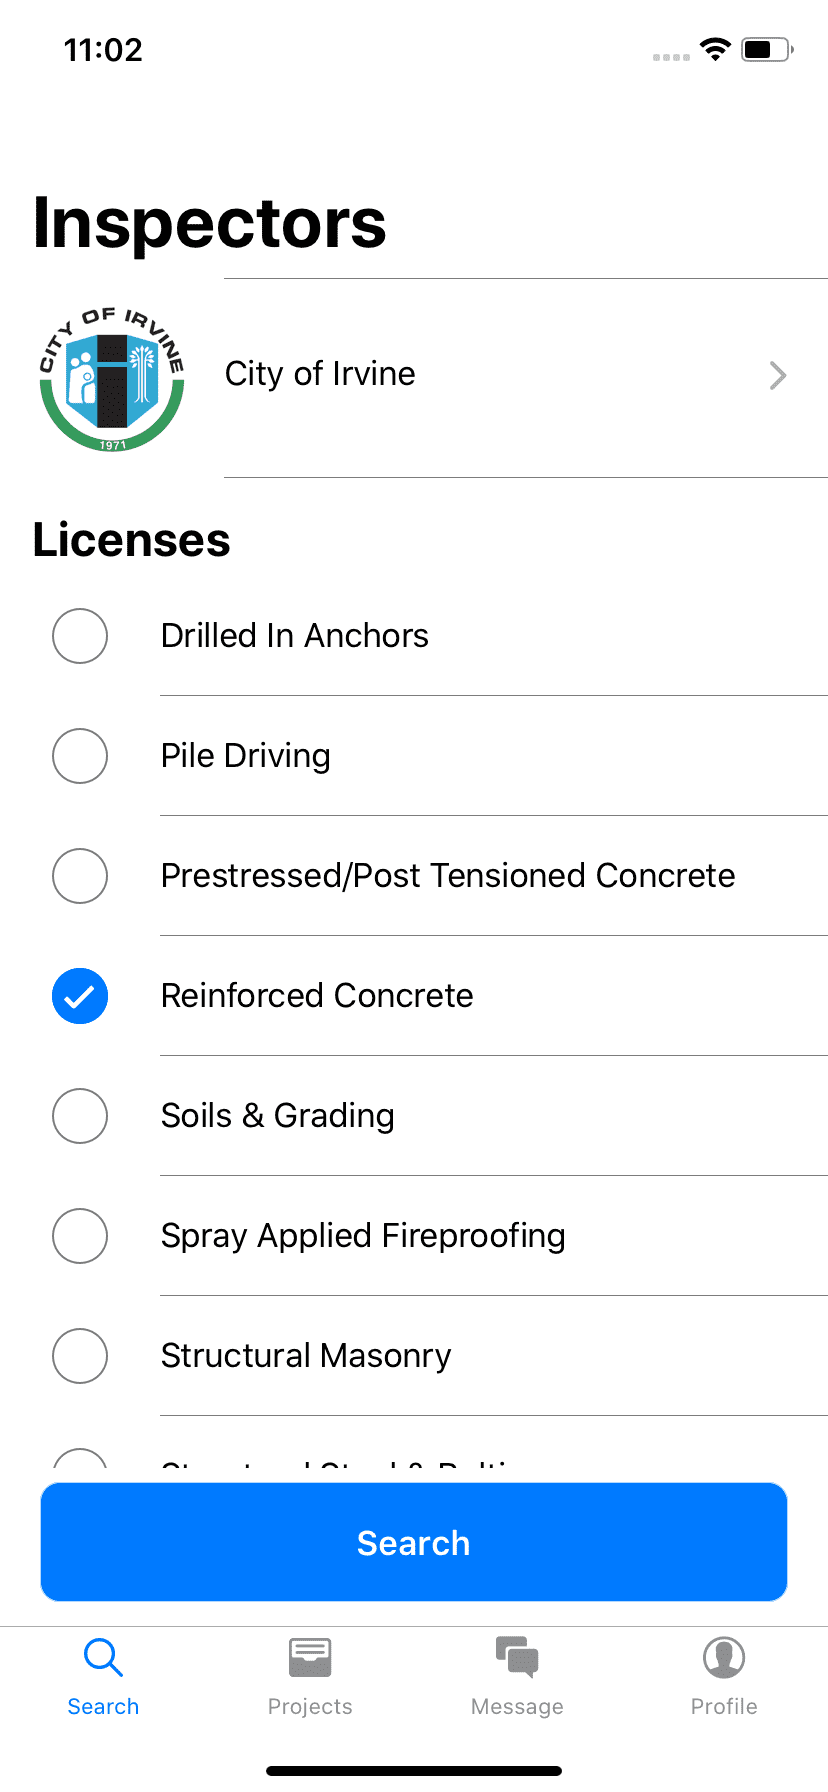Screen dimensions: 828x1792
Task: Tap the Wi-Fi status icon
Action: [x=715, y=49]
